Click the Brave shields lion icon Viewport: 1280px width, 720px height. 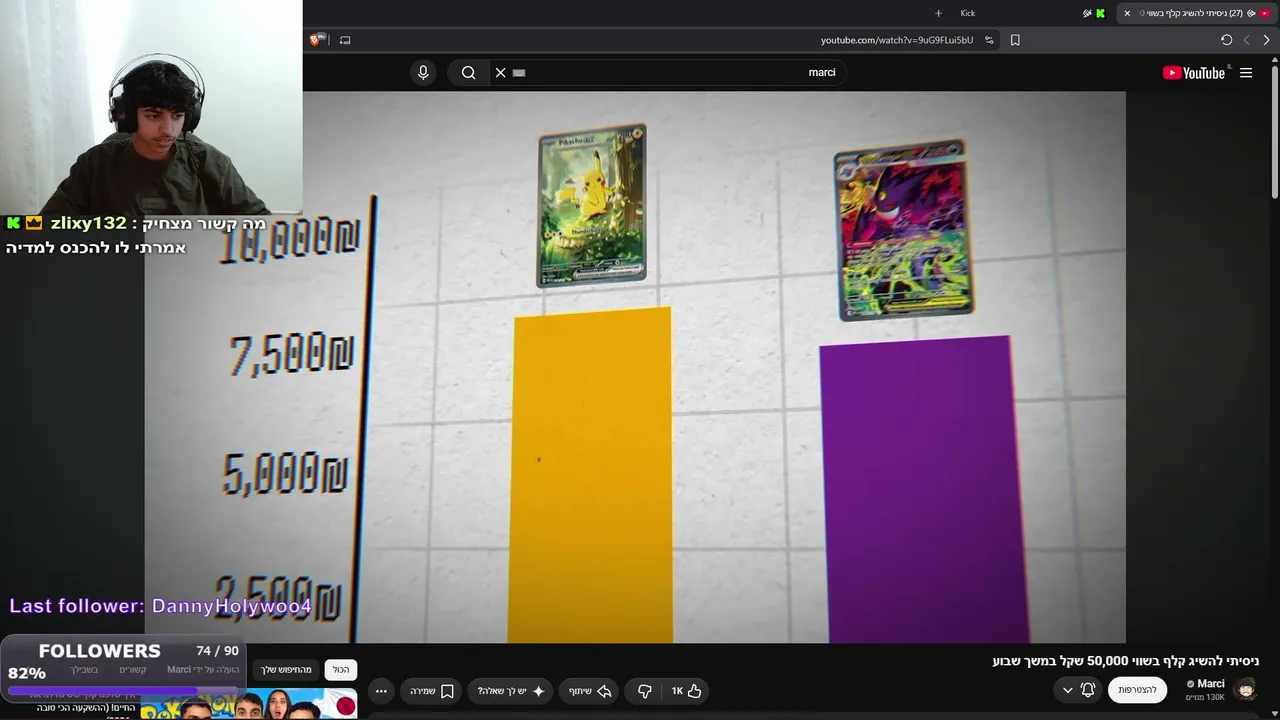[x=316, y=40]
